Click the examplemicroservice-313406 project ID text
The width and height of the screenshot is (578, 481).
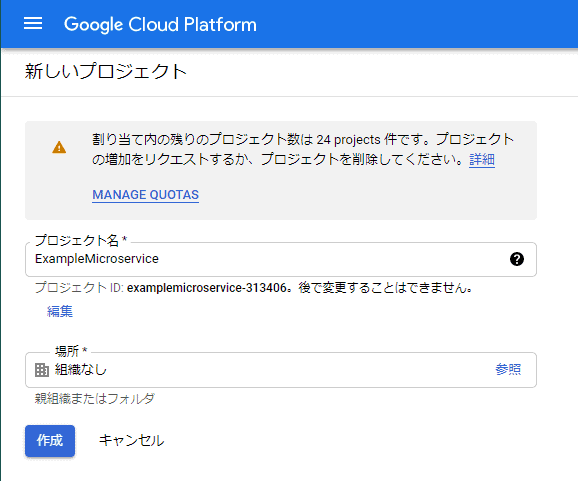[207, 288]
